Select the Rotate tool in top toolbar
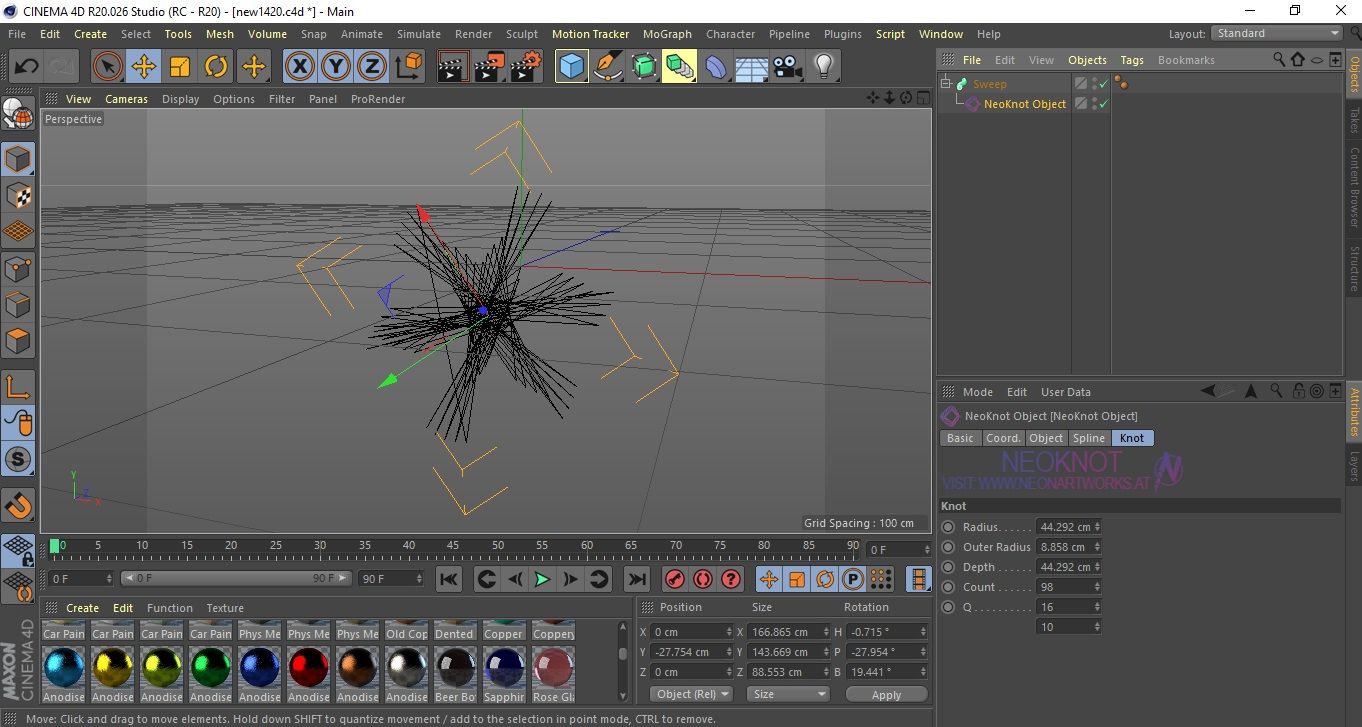Screen dimensions: 1362x727 216,67
